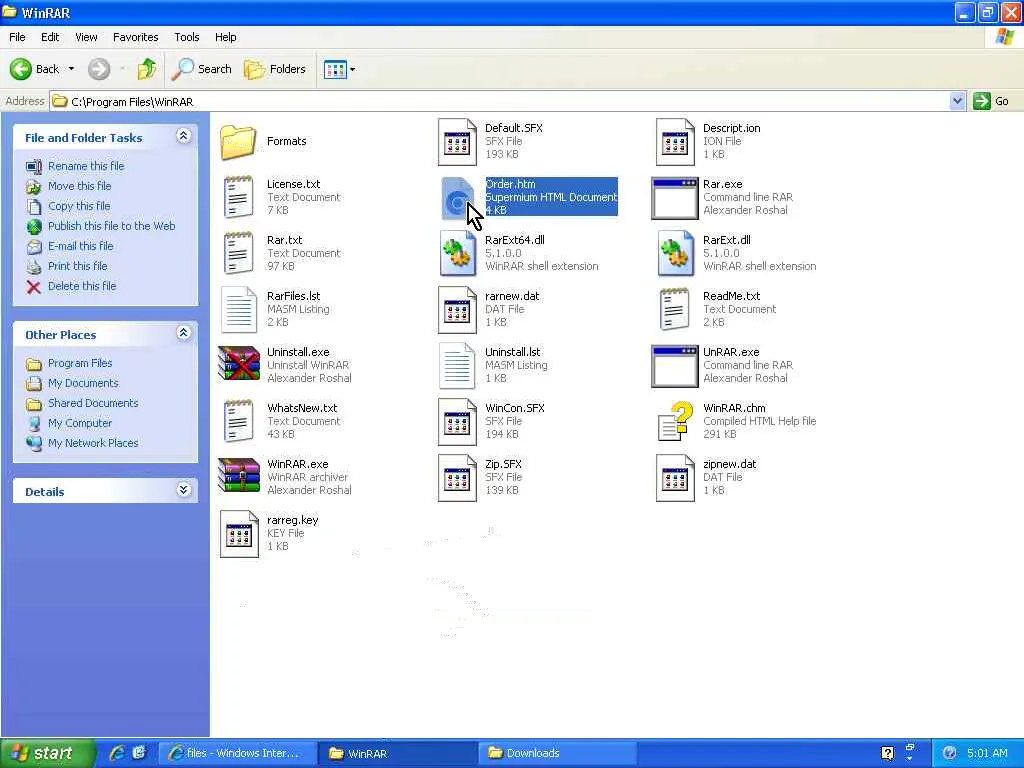Viewport: 1024px width, 768px height.
Task: Click the Forward arrow toolbar button
Action: point(99,69)
